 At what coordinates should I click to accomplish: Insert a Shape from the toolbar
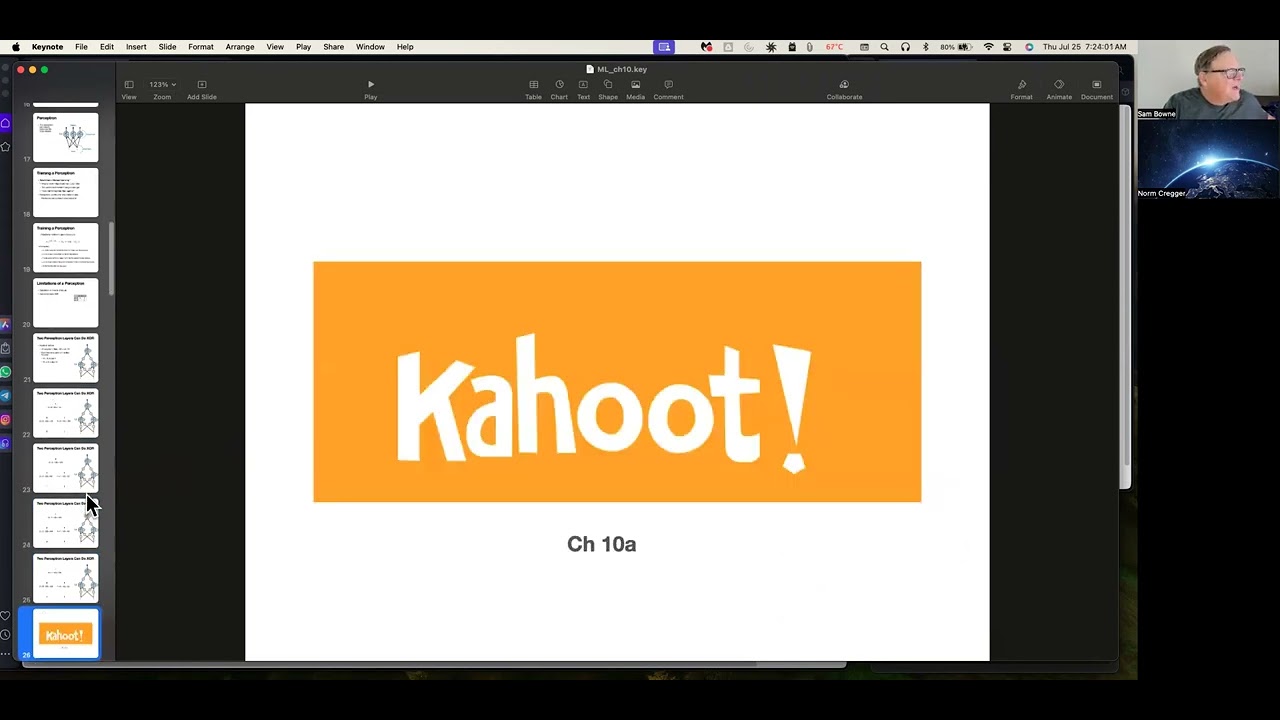coord(608,89)
